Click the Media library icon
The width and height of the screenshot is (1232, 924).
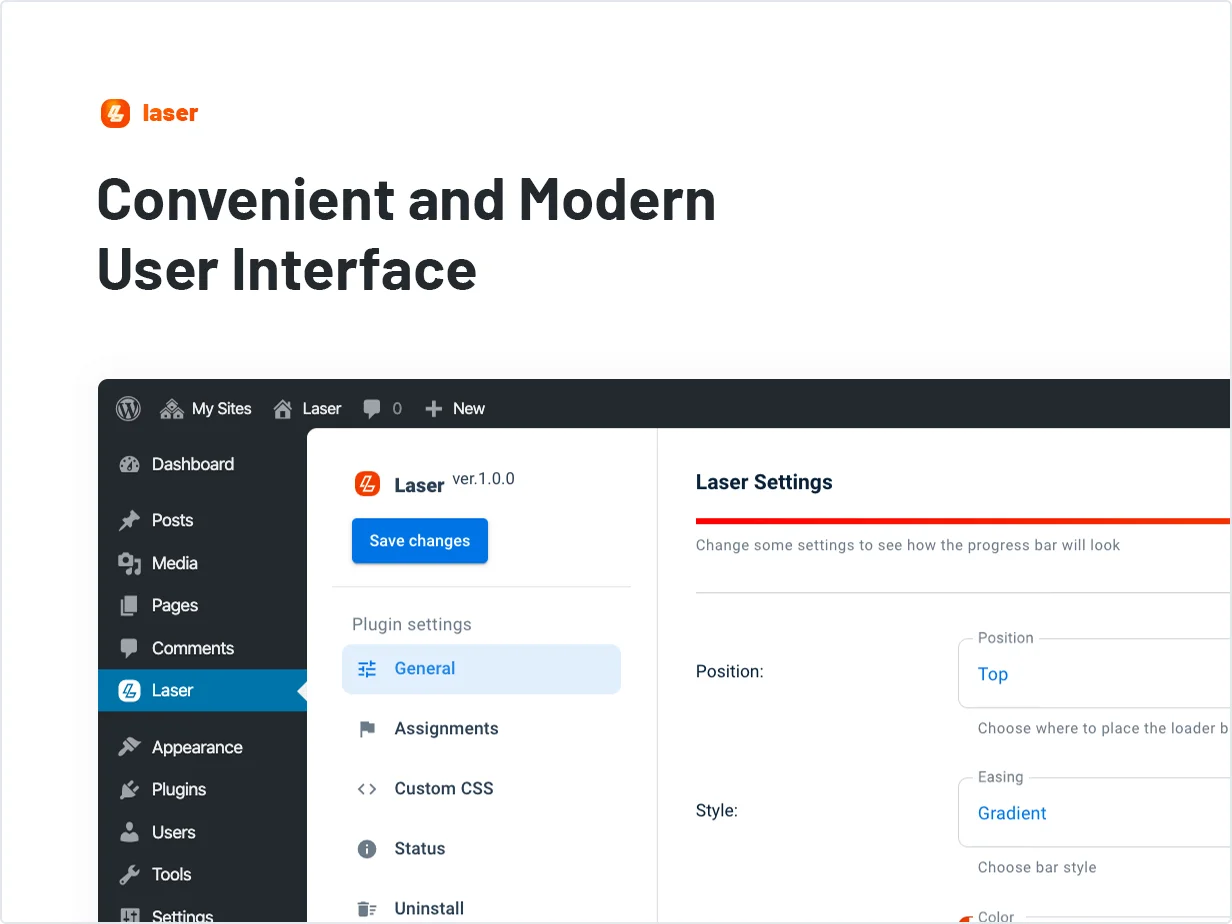pyautogui.click(x=129, y=563)
